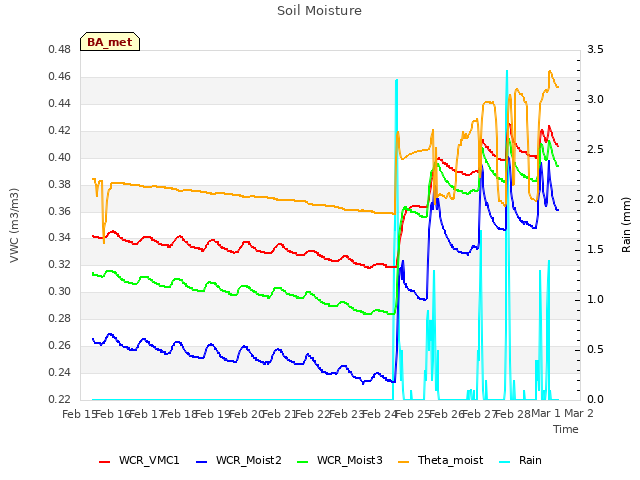The height and width of the screenshot is (480, 640).
Task: Select the Rain legend entry
Action: (x=520, y=460)
